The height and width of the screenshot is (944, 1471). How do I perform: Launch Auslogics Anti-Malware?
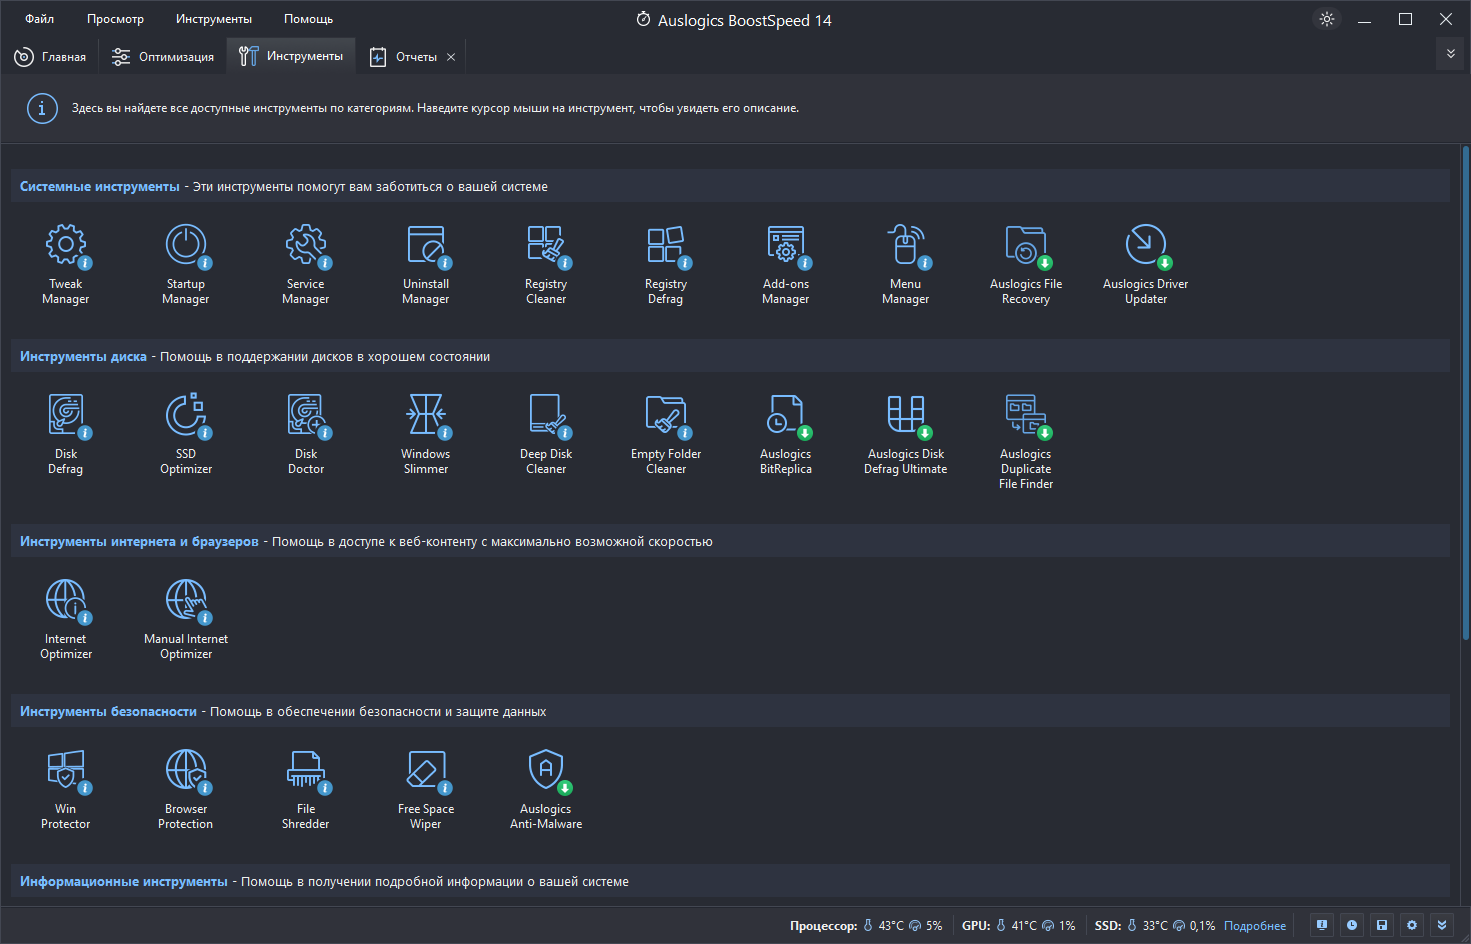coord(546,789)
